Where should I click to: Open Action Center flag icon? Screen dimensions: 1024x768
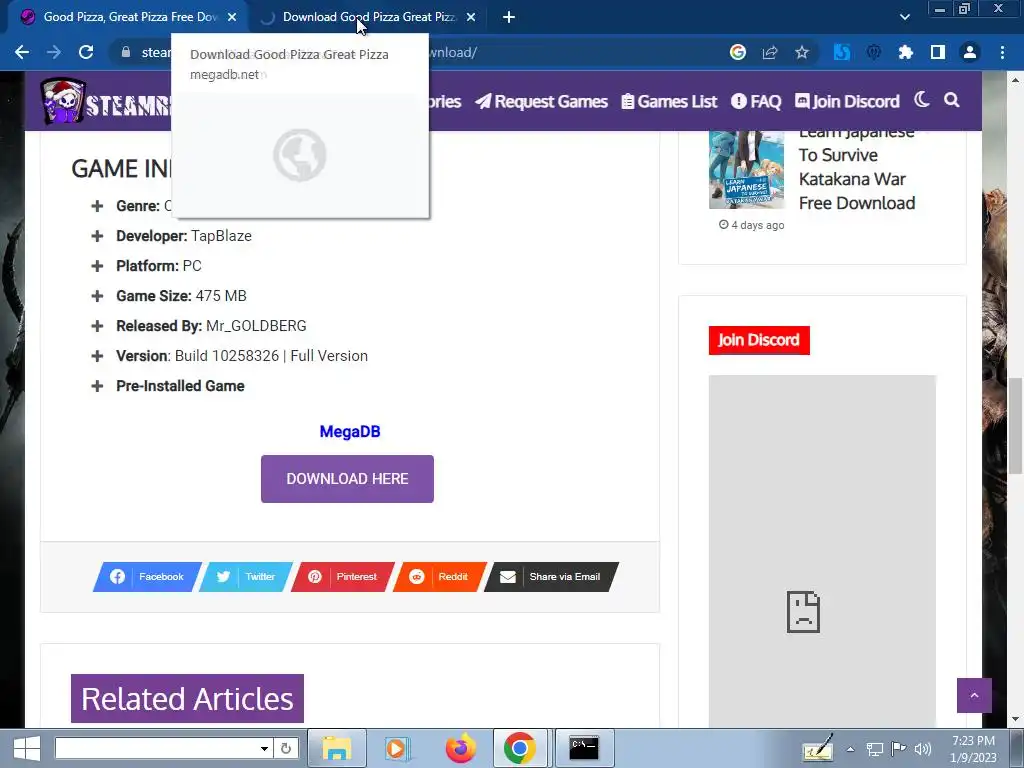click(x=899, y=749)
